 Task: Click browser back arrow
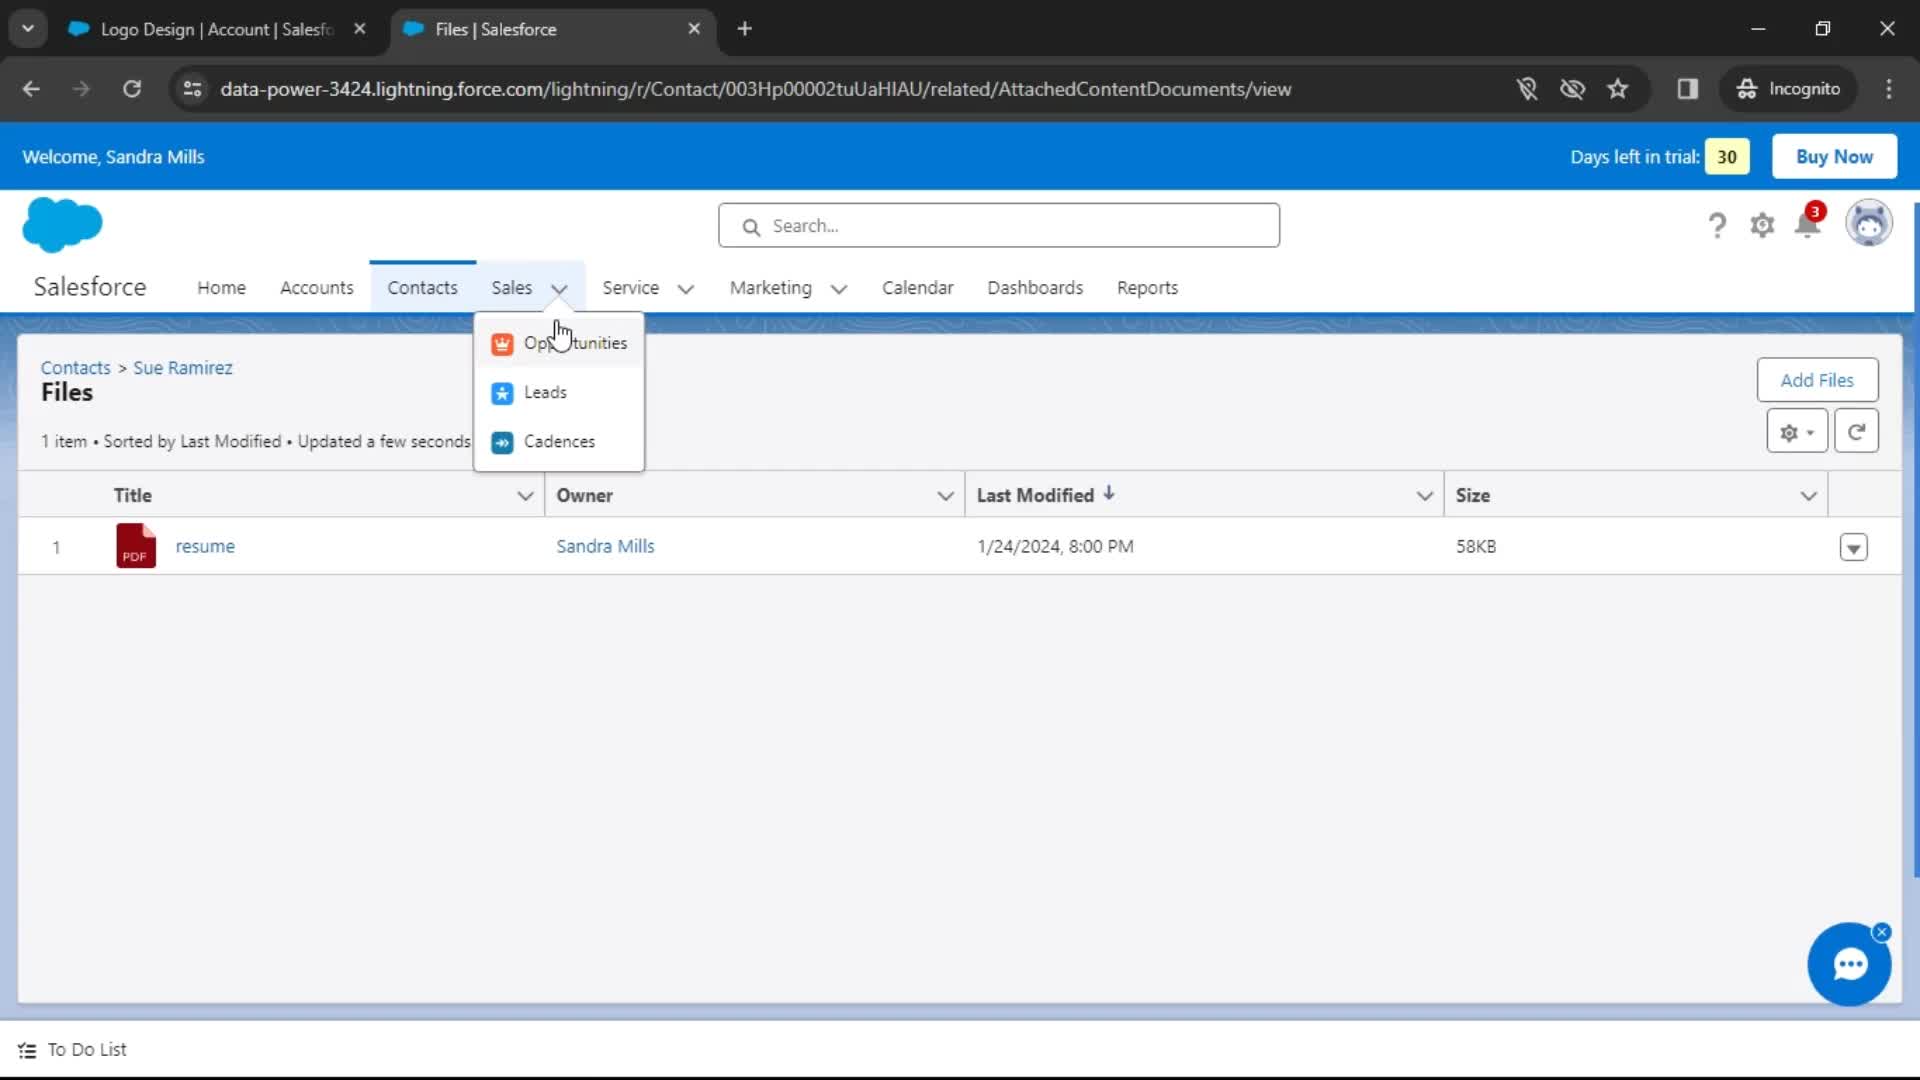31,89
